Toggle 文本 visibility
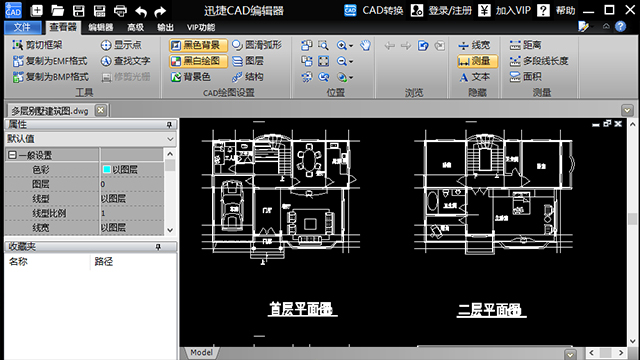640x360 pixels. point(474,77)
